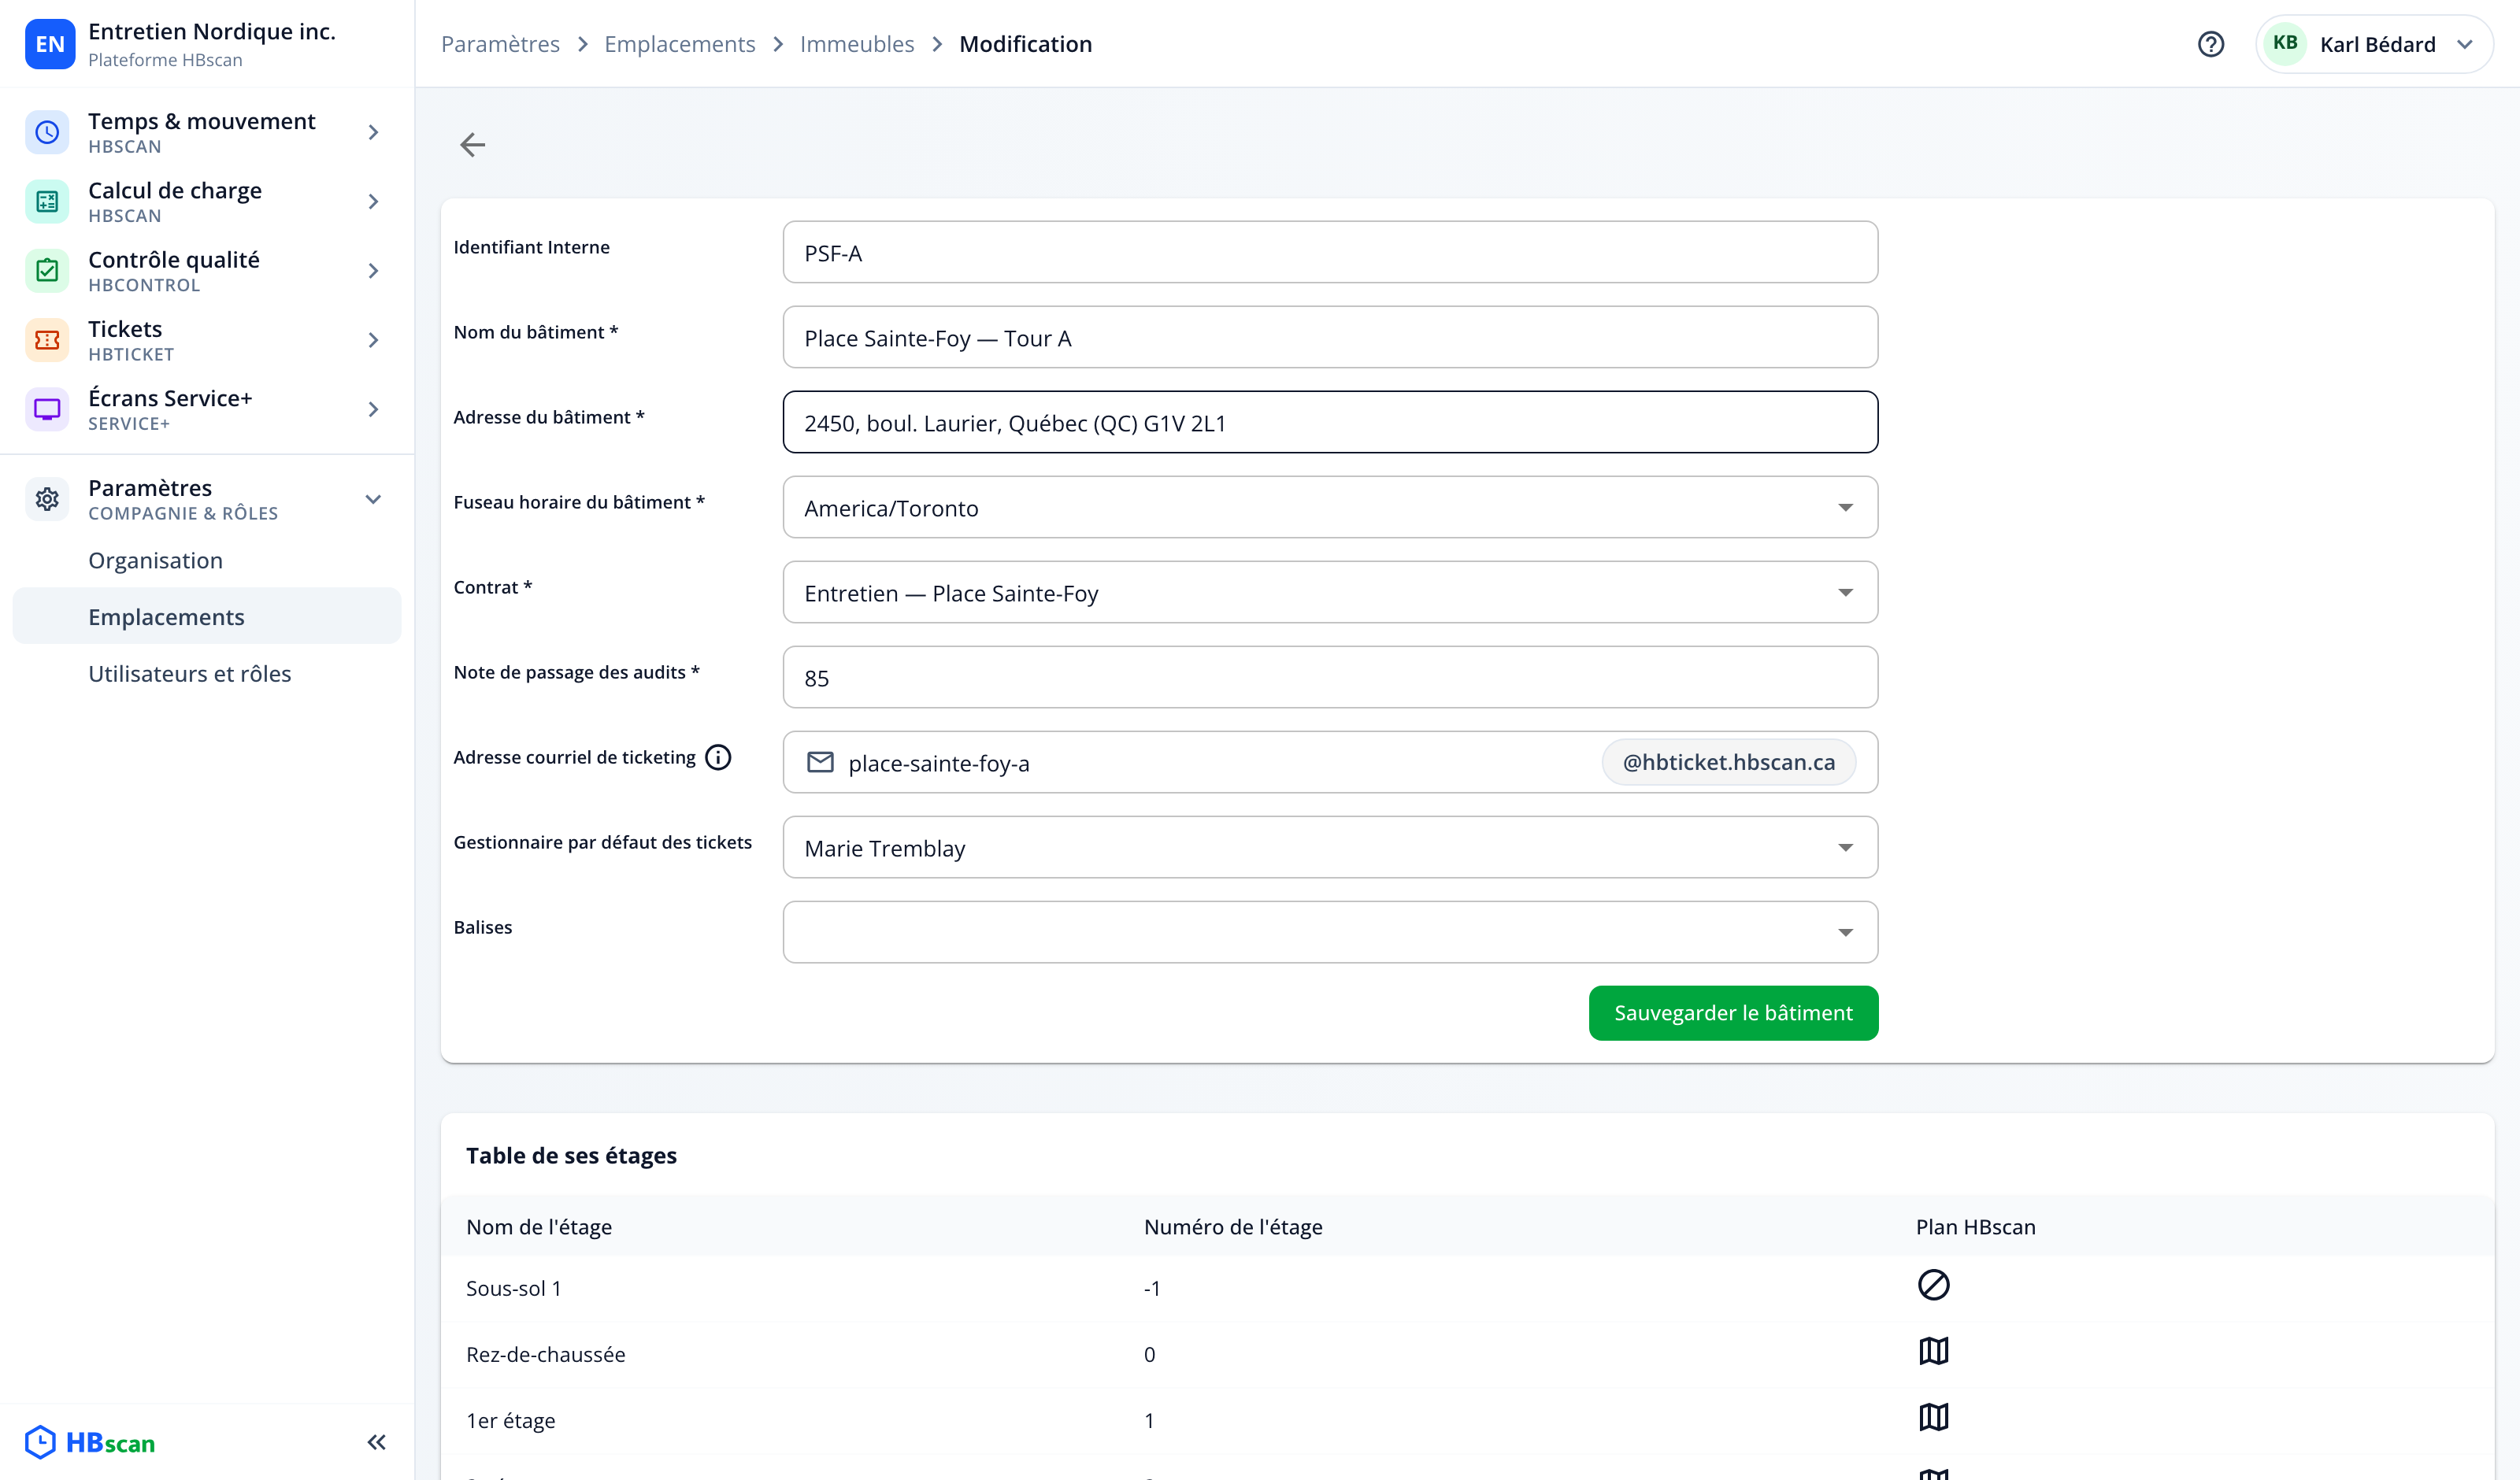Click the Calcul de charge calculator icon
The width and height of the screenshot is (2520, 1480).
[x=47, y=201]
